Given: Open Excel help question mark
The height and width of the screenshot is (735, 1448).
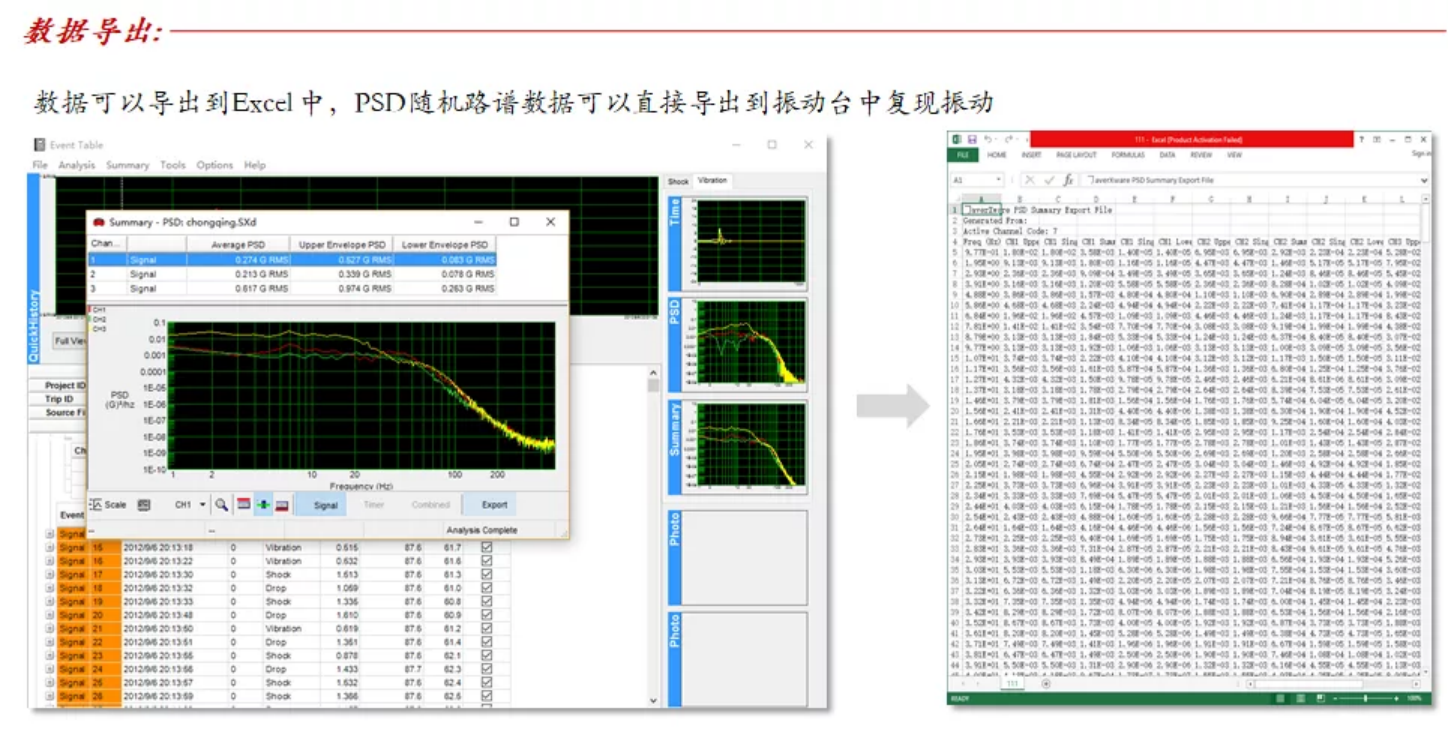Looking at the screenshot, I should point(1361,139).
